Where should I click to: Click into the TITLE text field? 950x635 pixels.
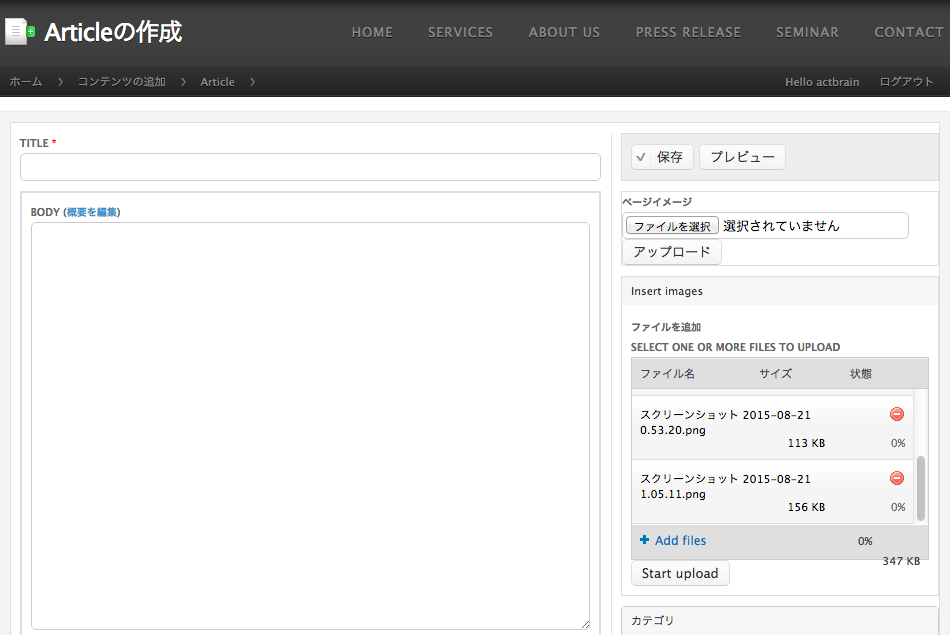point(310,167)
